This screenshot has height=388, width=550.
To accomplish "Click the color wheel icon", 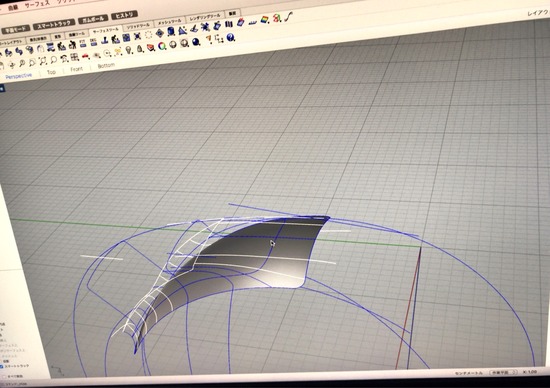I will (162, 46).
